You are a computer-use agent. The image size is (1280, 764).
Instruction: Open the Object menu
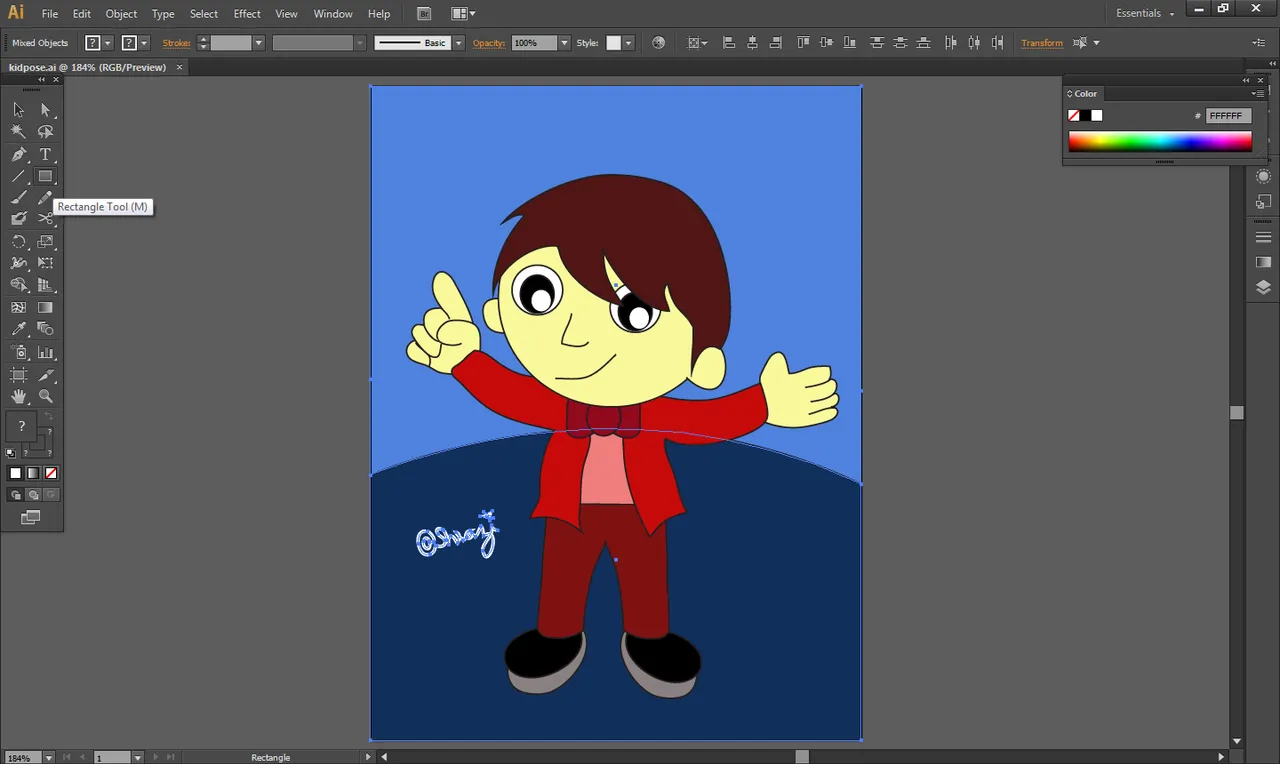pyautogui.click(x=122, y=14)
